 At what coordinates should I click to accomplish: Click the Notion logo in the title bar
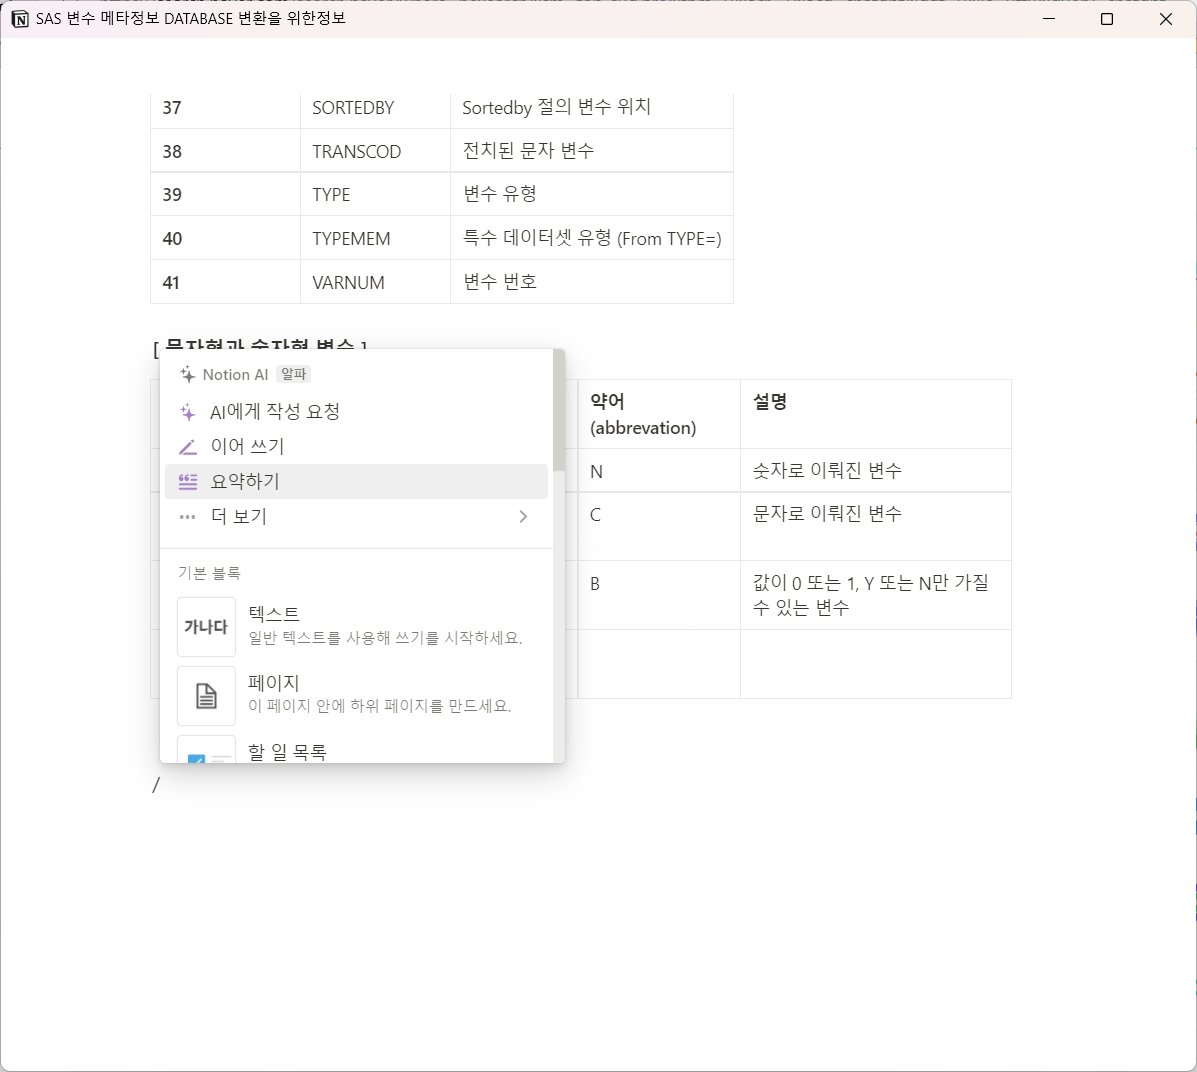click(20, 18)
